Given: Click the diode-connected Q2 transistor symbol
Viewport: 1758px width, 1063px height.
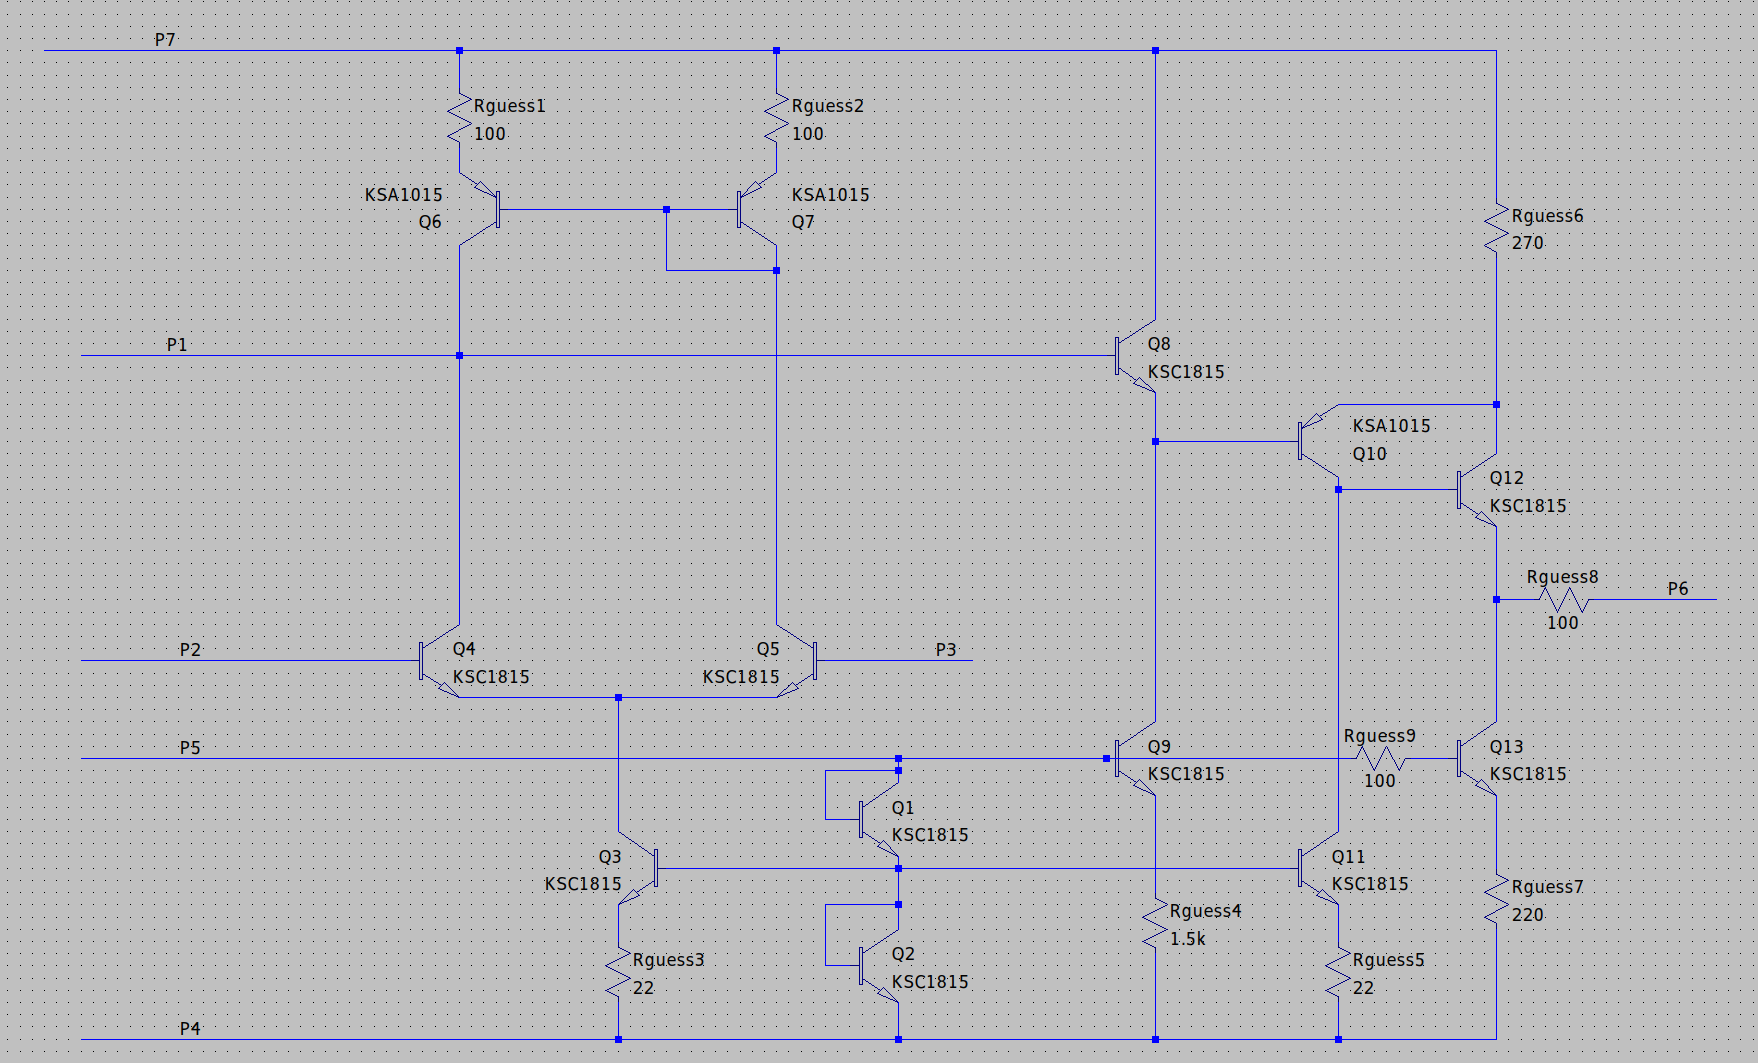Looking at the screenshot, I should [880, 965].
